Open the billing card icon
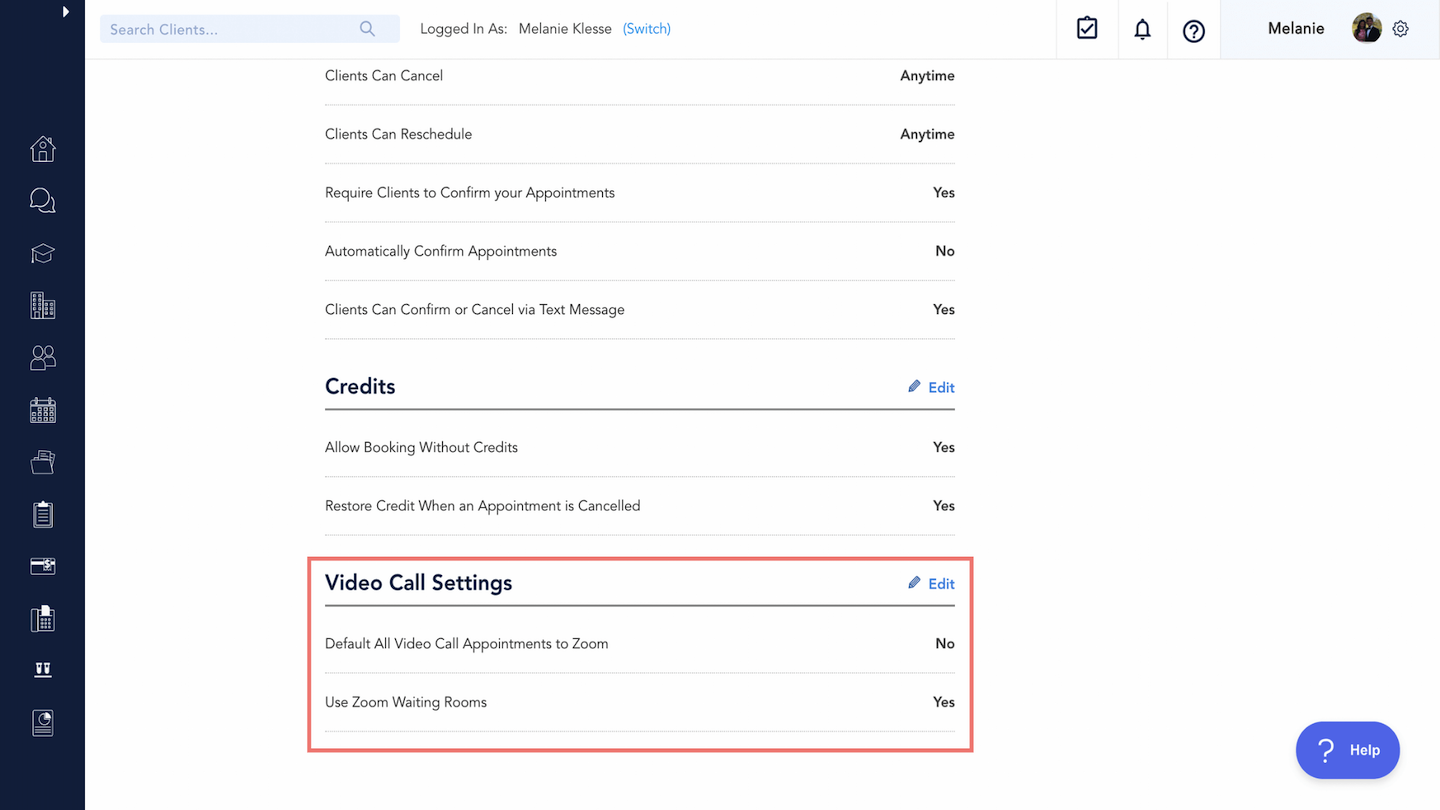 coord(42,567)
